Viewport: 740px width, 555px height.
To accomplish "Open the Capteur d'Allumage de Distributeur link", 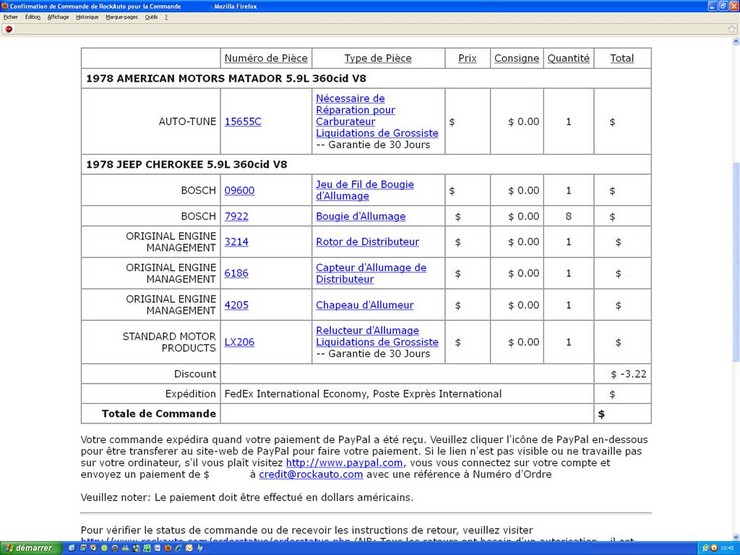I will (371, 273).
